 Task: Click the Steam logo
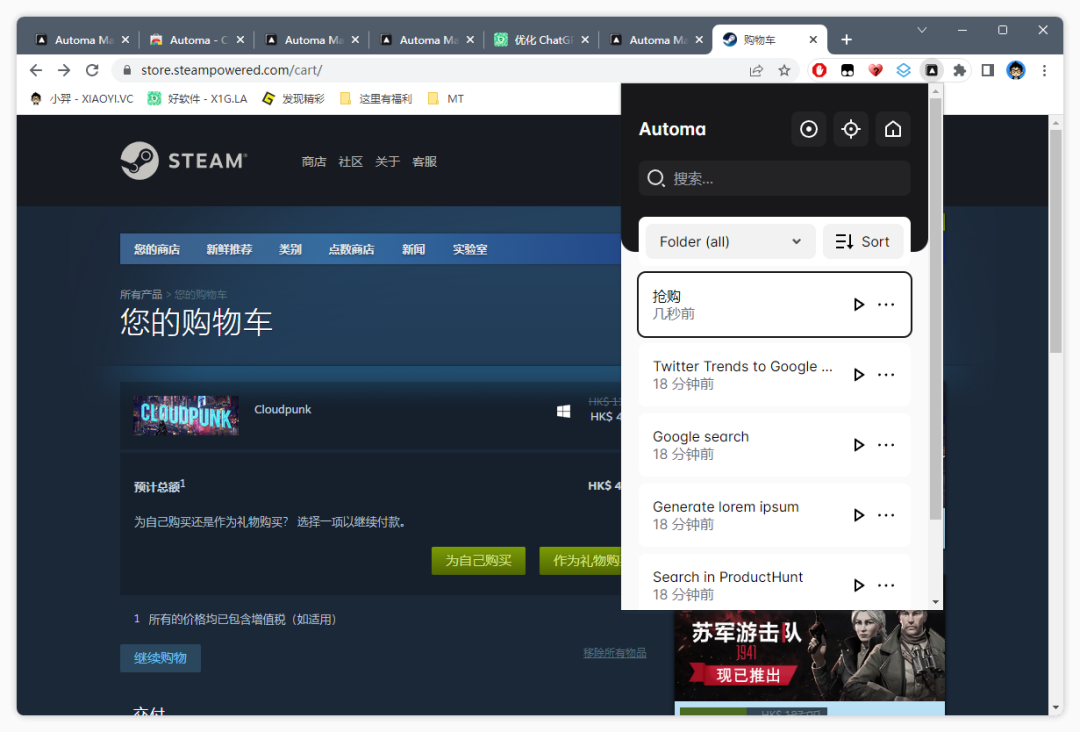point(183,160)
